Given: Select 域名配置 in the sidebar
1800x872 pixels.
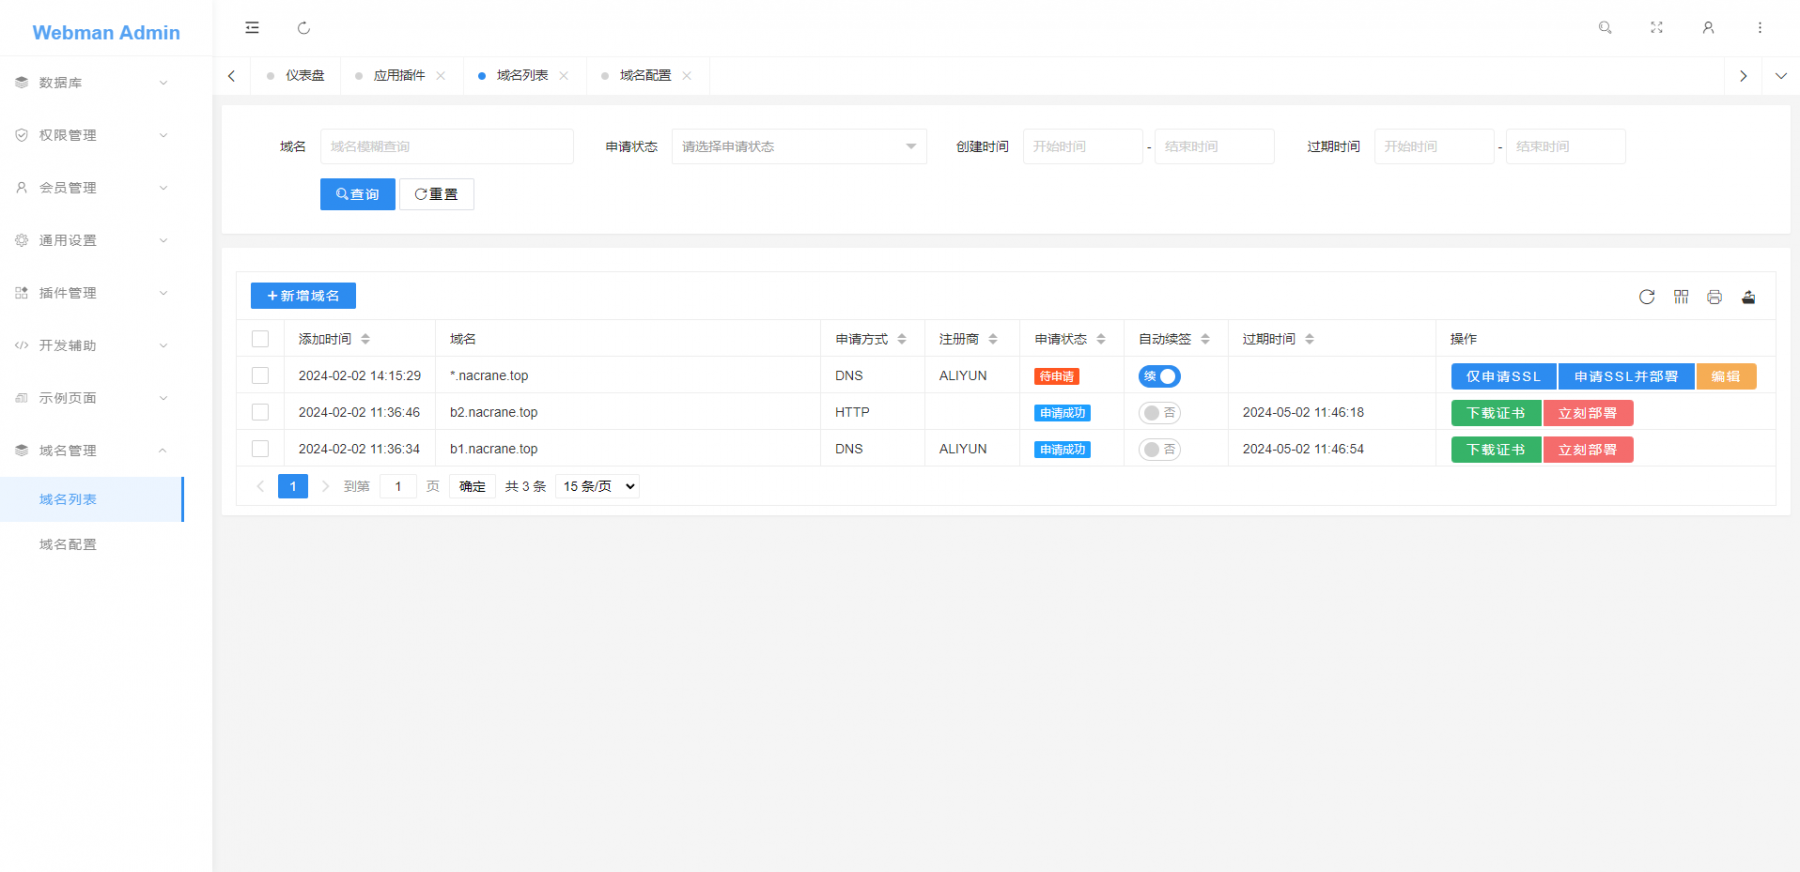Looking at the screenshot, I should pos(92,544).
